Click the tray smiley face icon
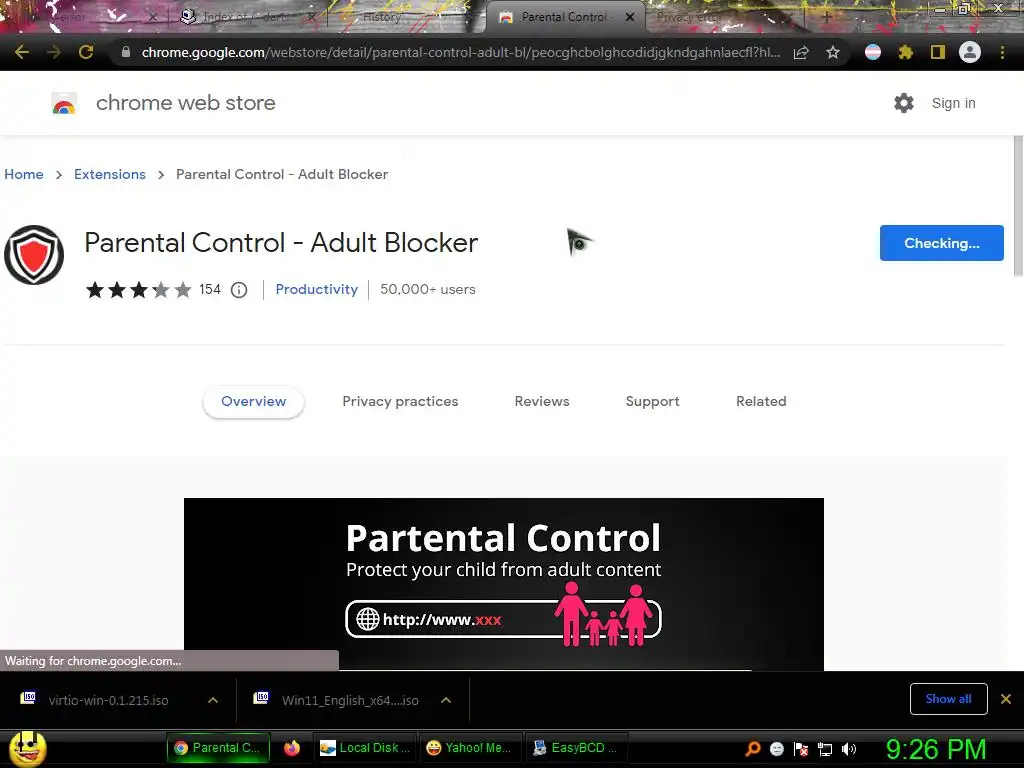Image resolution: width=1024 pixels, height=768 pixels. click(x=776, y=749)
